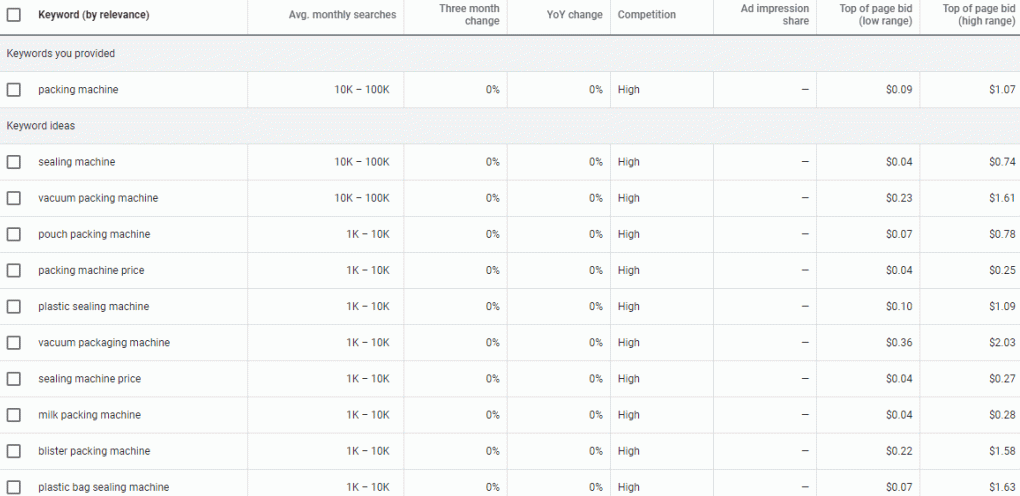
Task: Select 'vacuum packaging machine' checkbox
Action: [x=14, y=342]
